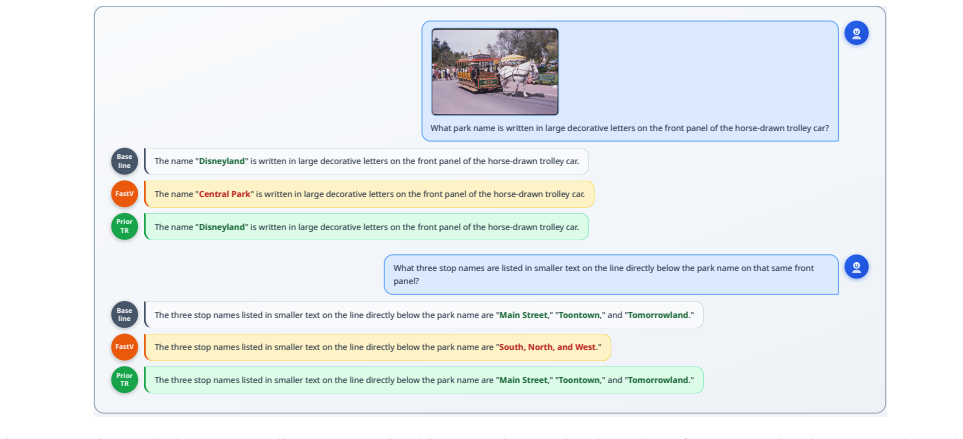The width and height of the screenshot is (963, 439).
Task: Select the Baseline answer mentioning Disneyland
Action: [x=367, y=161]
